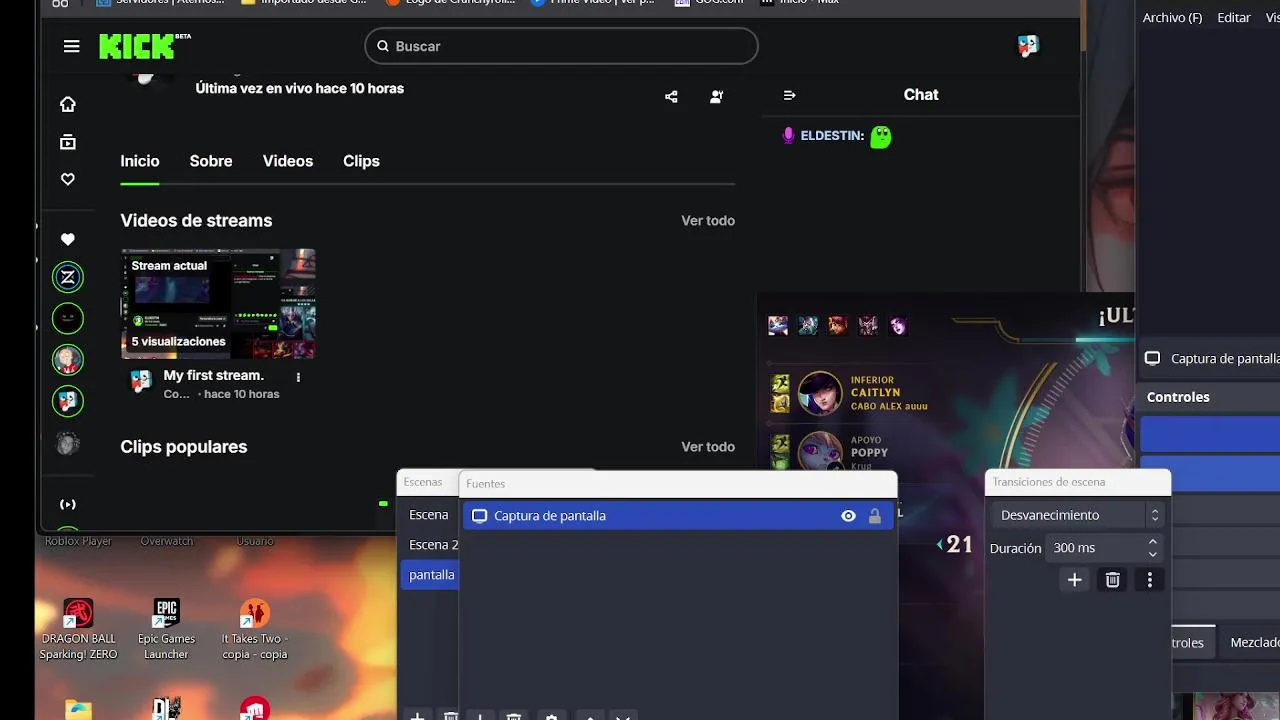The image size is (1280, 720).
Task: Click Última vez en vivo hace 10 horas text
Action: click(300, 88)
